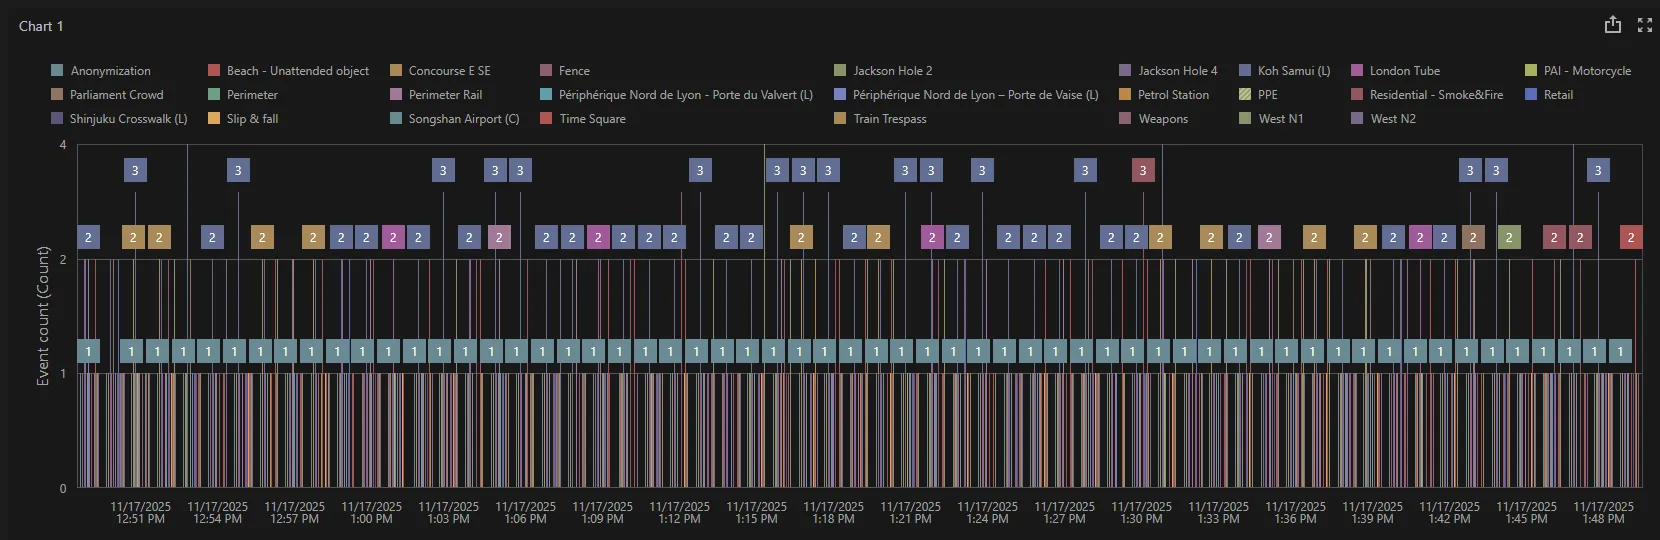Image resolution: width=1660 pixels, height=540 pixels.
Task: Click the export chart icon
Action: coord(1612,25)
